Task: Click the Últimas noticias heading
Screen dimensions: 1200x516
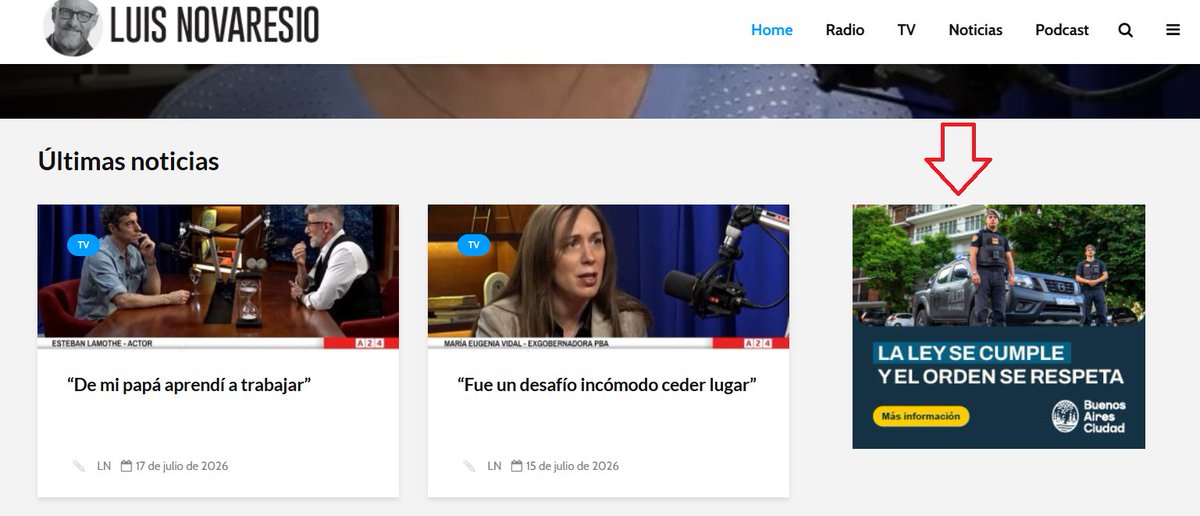Action: pos(128,160)
